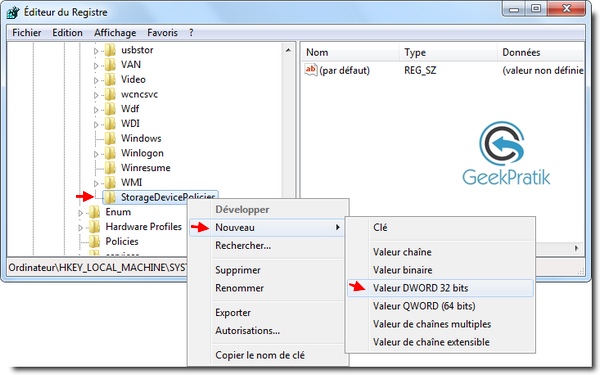Maximize the Éditeur du Registre window
This screenshot has width=600, height=375.
pyautogui.click(x=536, y=9)
